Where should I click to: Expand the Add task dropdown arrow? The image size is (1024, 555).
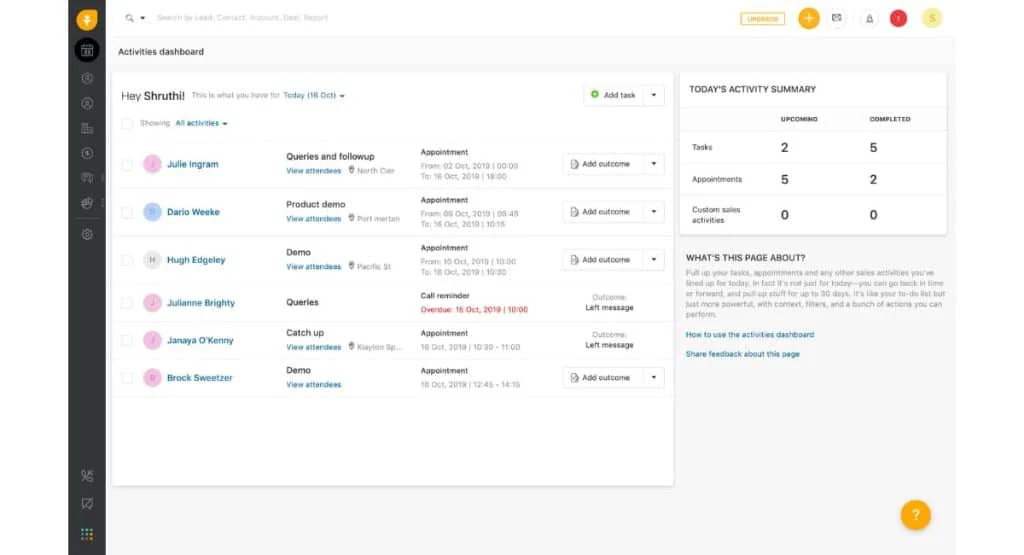654,95
